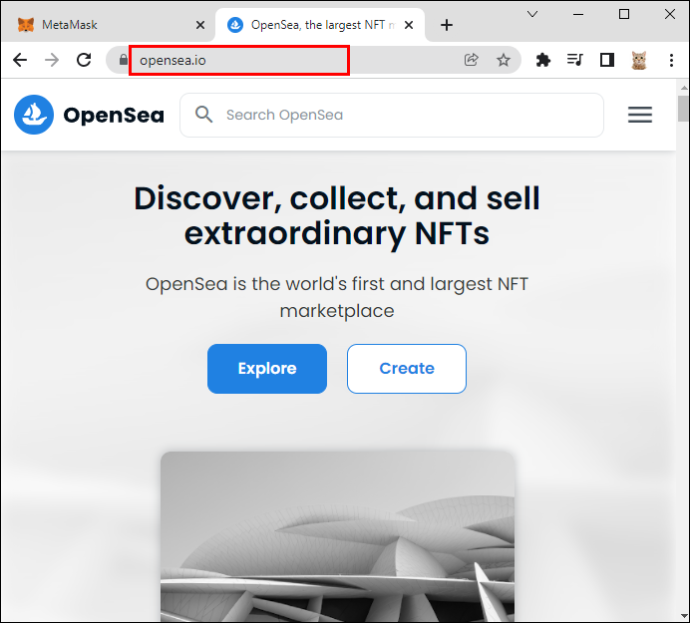Screen dimensions: 690x623
Task: View site info via the lock icon
Action: tap(123, 60)
